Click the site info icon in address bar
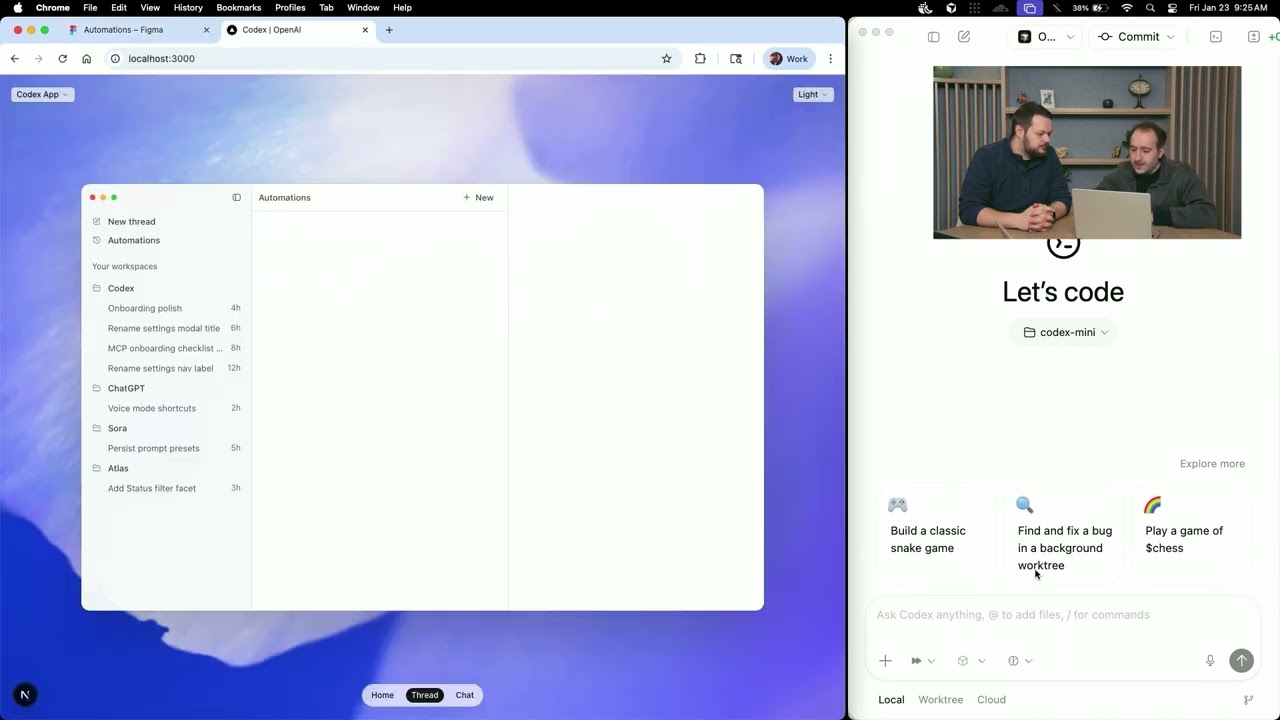Viewport: 1280px width, 720px height. tap(115, 59)
